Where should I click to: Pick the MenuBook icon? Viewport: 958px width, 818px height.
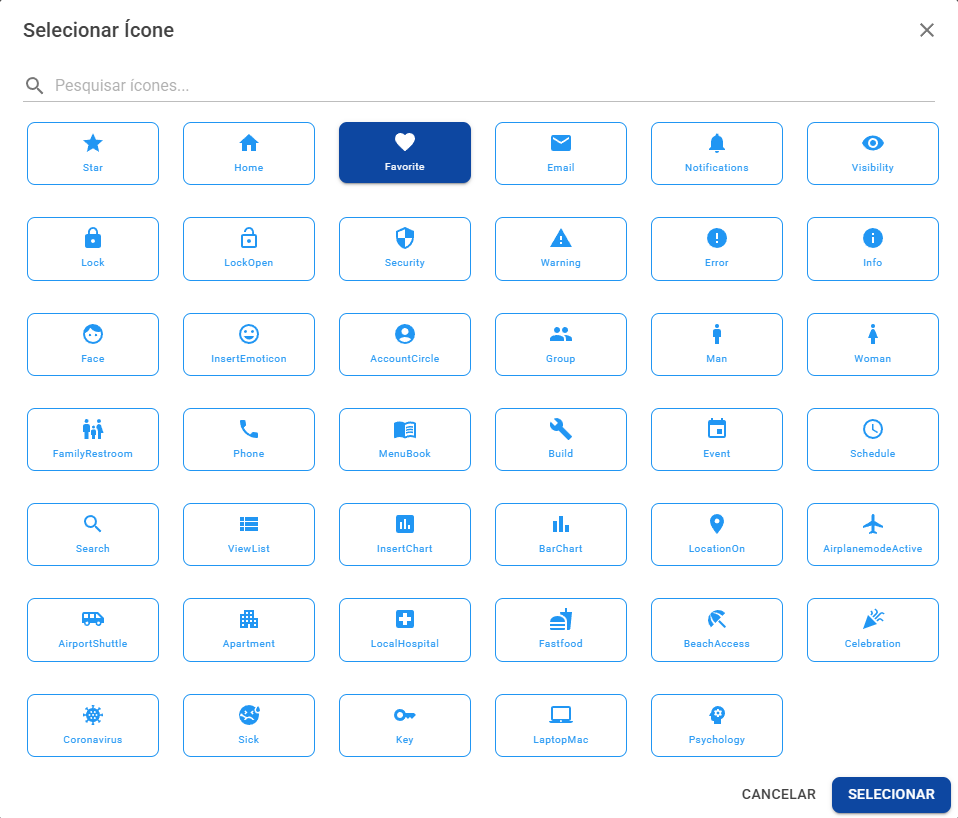pos(404,439)
